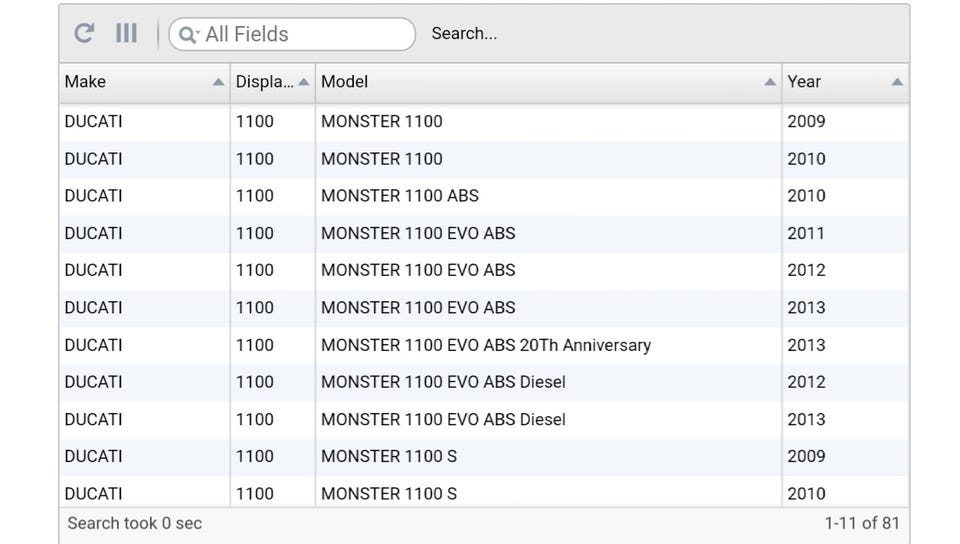Click the reload grid icon

85,33
